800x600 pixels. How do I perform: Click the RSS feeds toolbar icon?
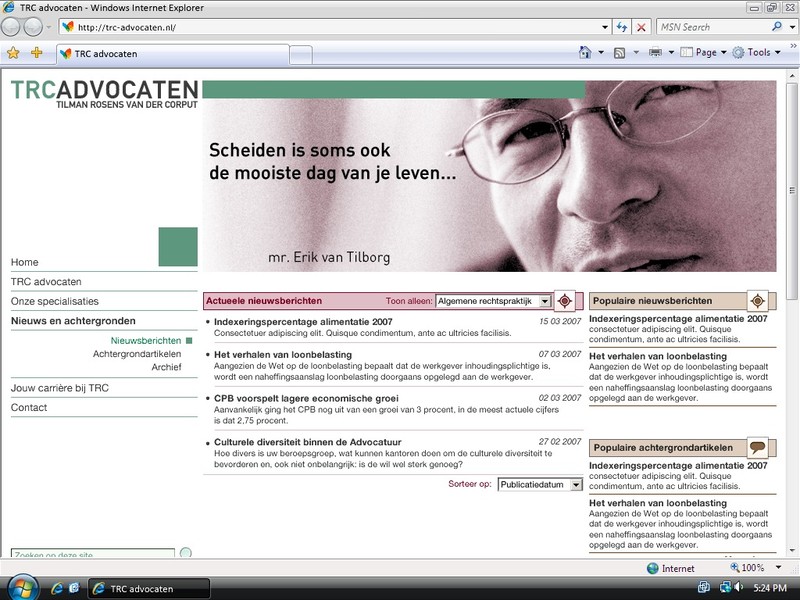tap(620, 53)
